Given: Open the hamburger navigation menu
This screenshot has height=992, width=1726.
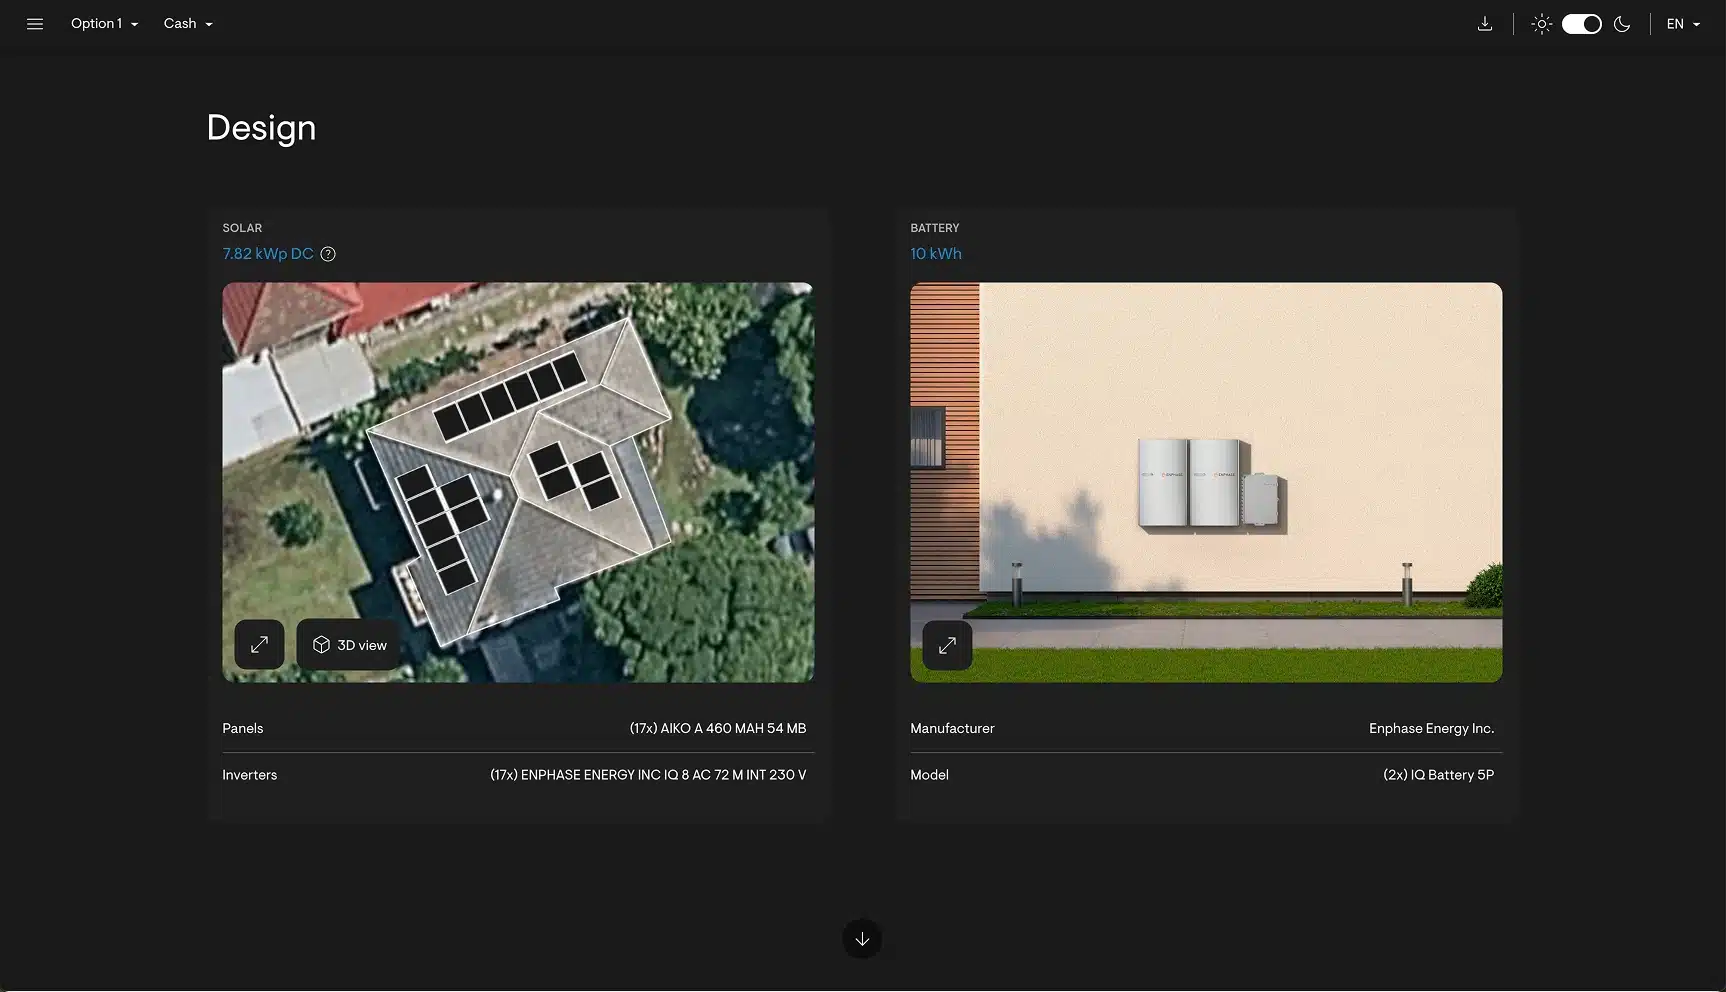Looking at the screenshot, I should pyautogui.click(x=35, y=24).
